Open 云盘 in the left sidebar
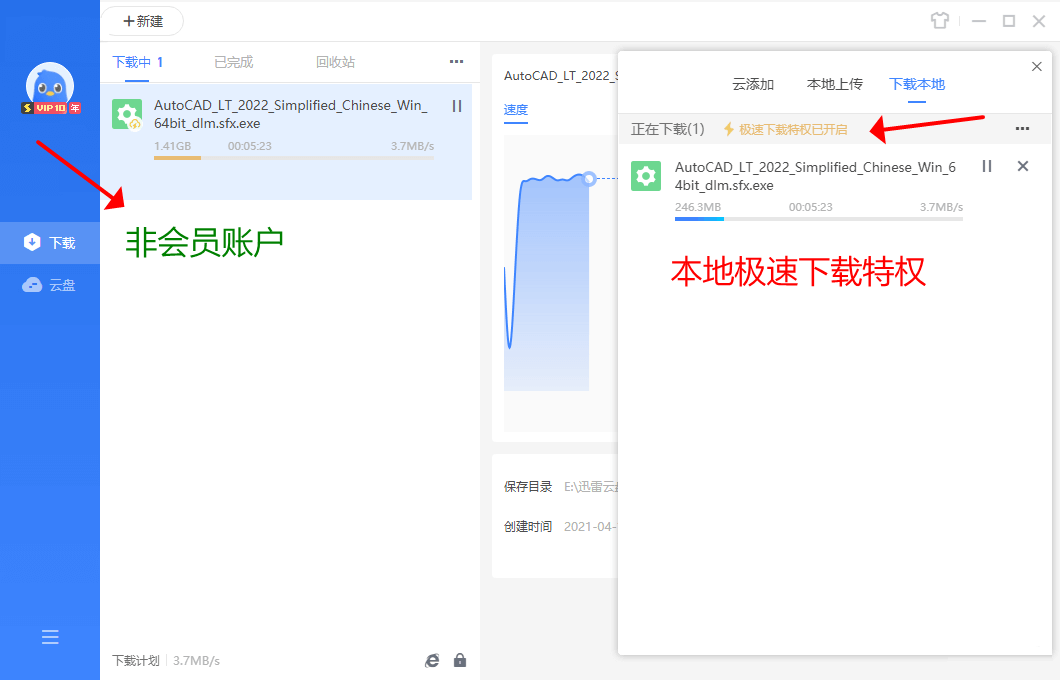The width and height of the screenshot is (1060, 680). pyautogui.click(x=50, y=285)
